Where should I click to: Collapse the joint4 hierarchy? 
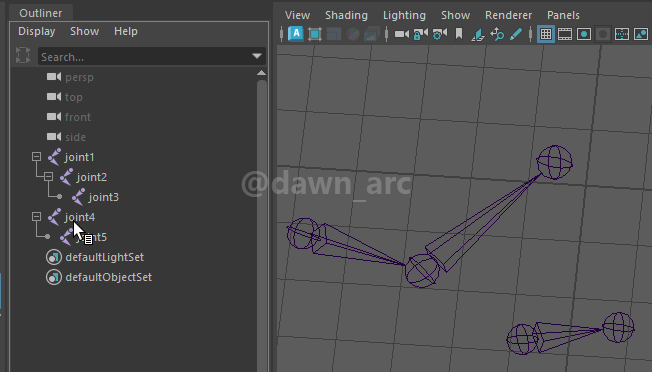point(36,217)
